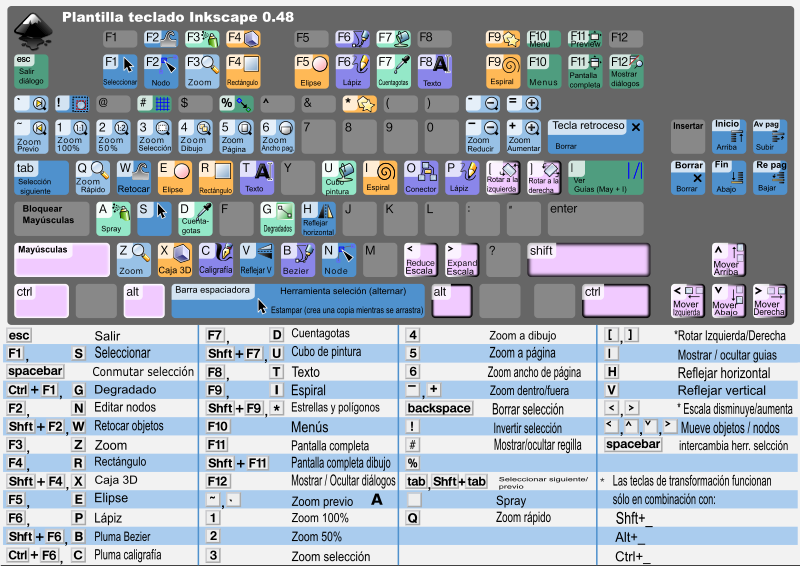This screenshot has width=800, height=566.
Task: Choose the F4 Rectángulo tool key
Action: point(243,70)
